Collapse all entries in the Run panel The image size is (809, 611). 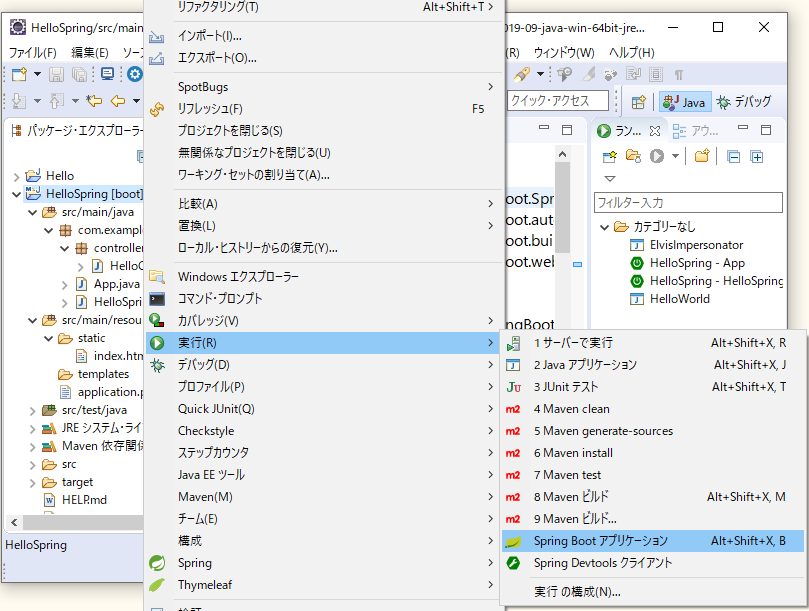[x=734, y=157]
